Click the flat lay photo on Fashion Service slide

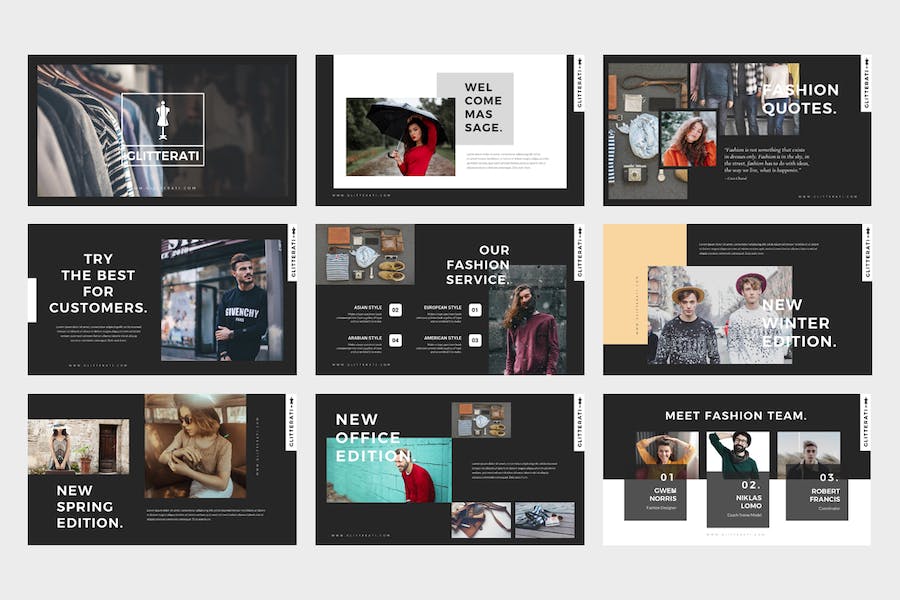click(365, 254)
